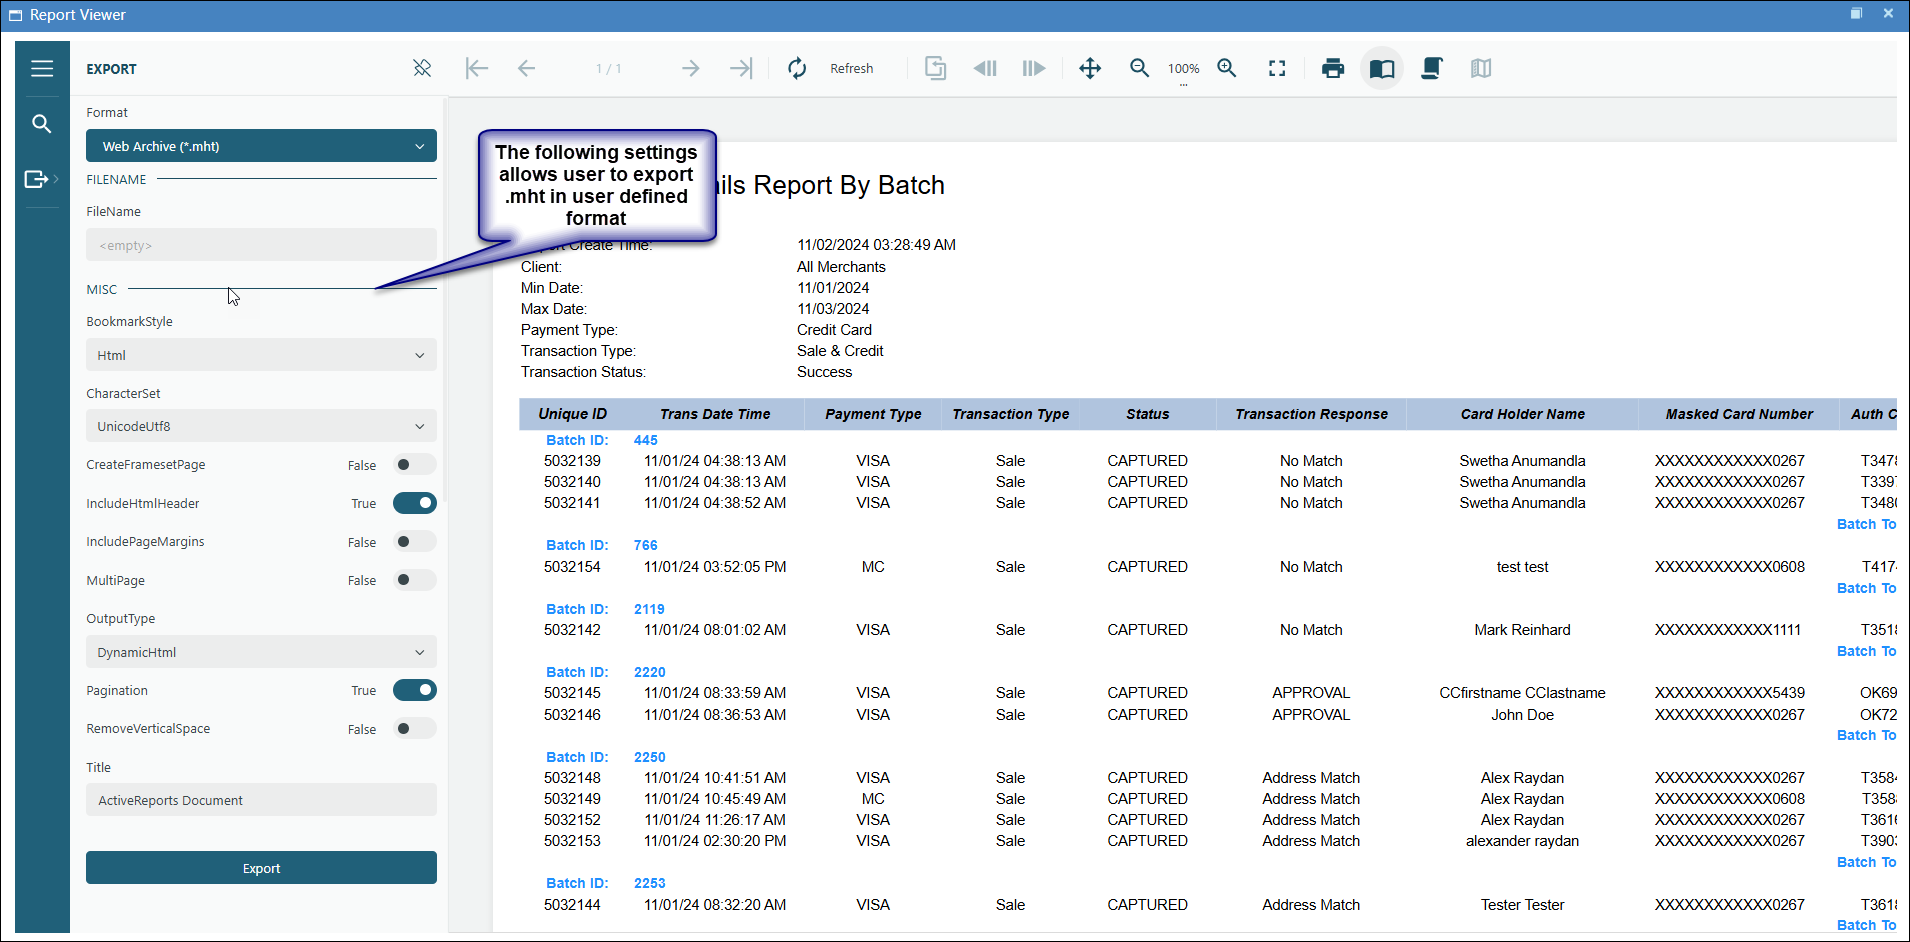Disable the IncludeHtmlHeader toggle
The image size is (1910, 942).
(414, 503)
